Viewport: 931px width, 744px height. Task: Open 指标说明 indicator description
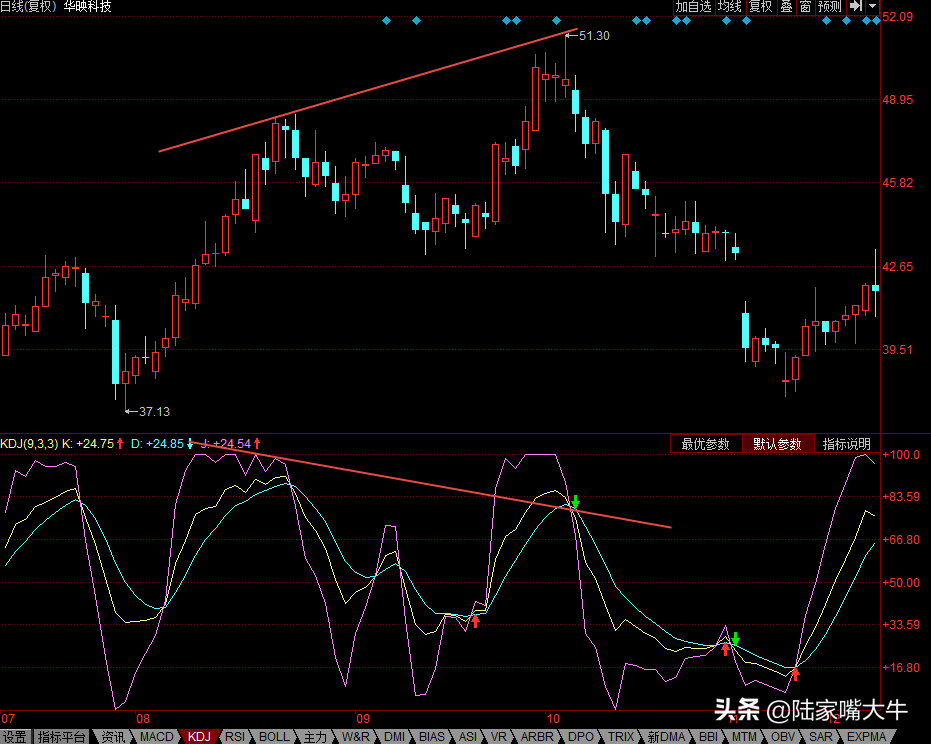pos(847,444)
